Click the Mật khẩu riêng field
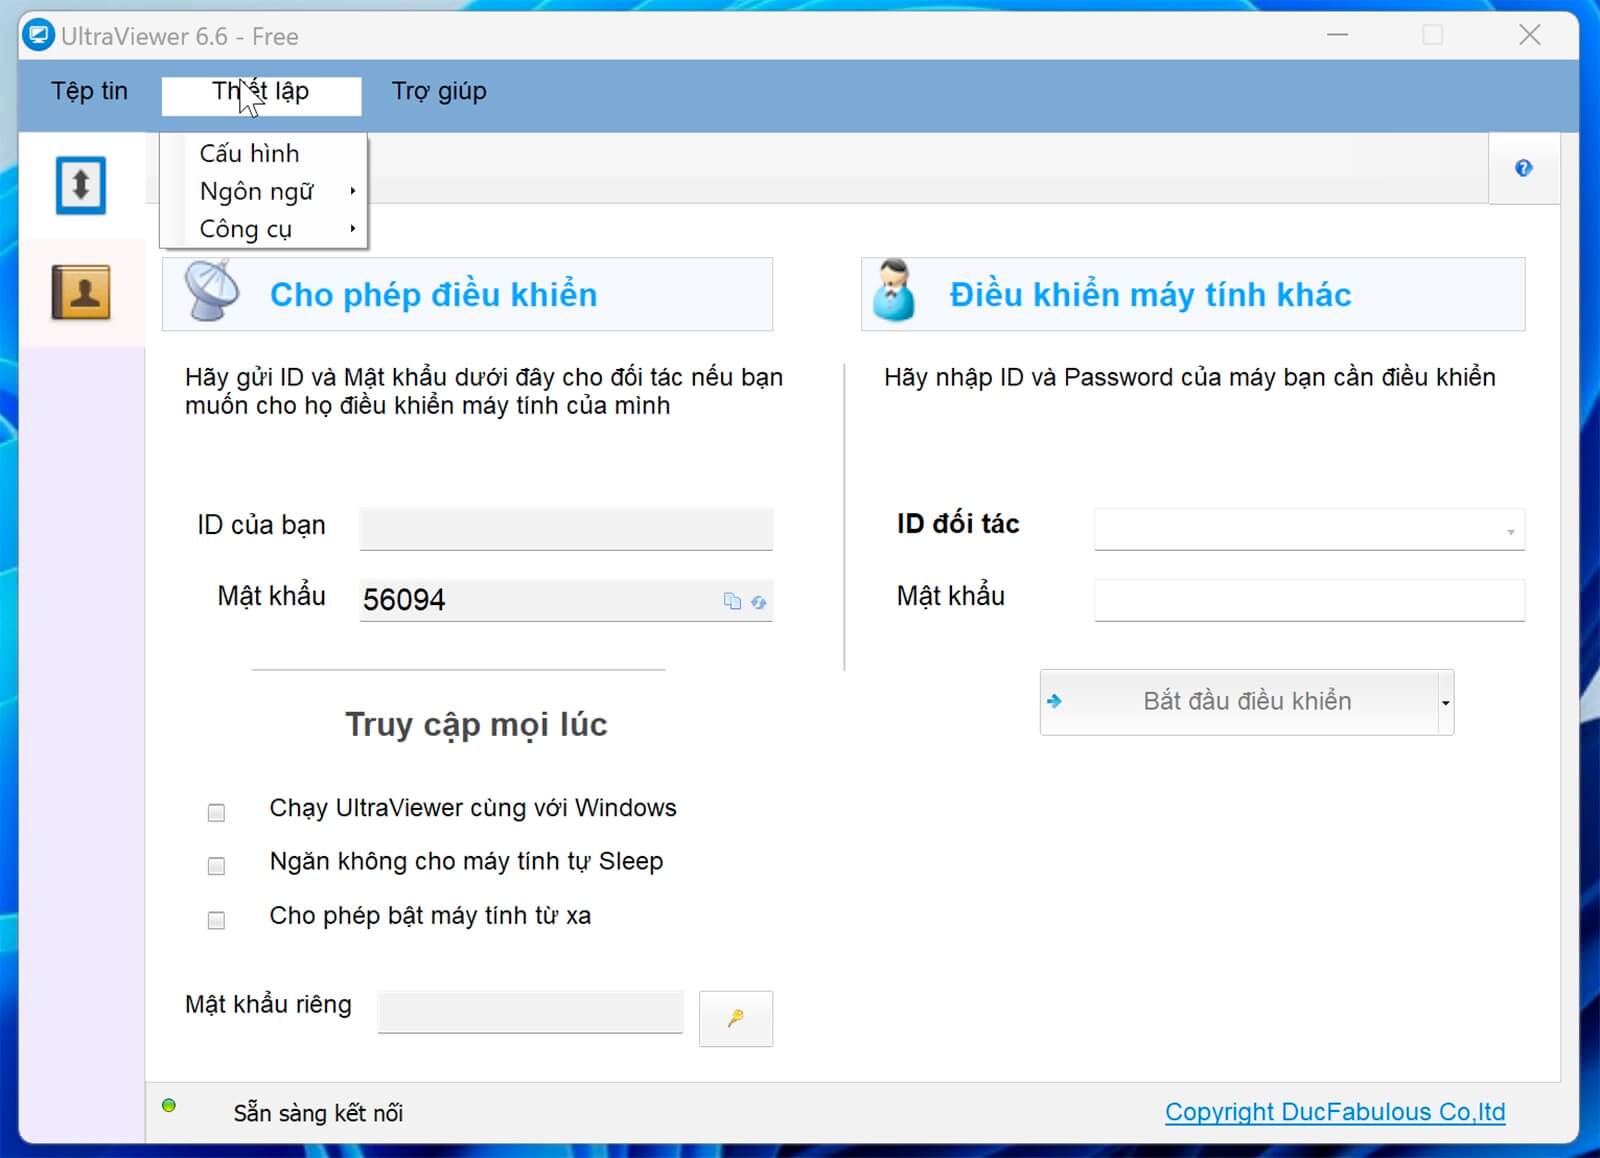The image size is (1600, 1158). 531,1012
